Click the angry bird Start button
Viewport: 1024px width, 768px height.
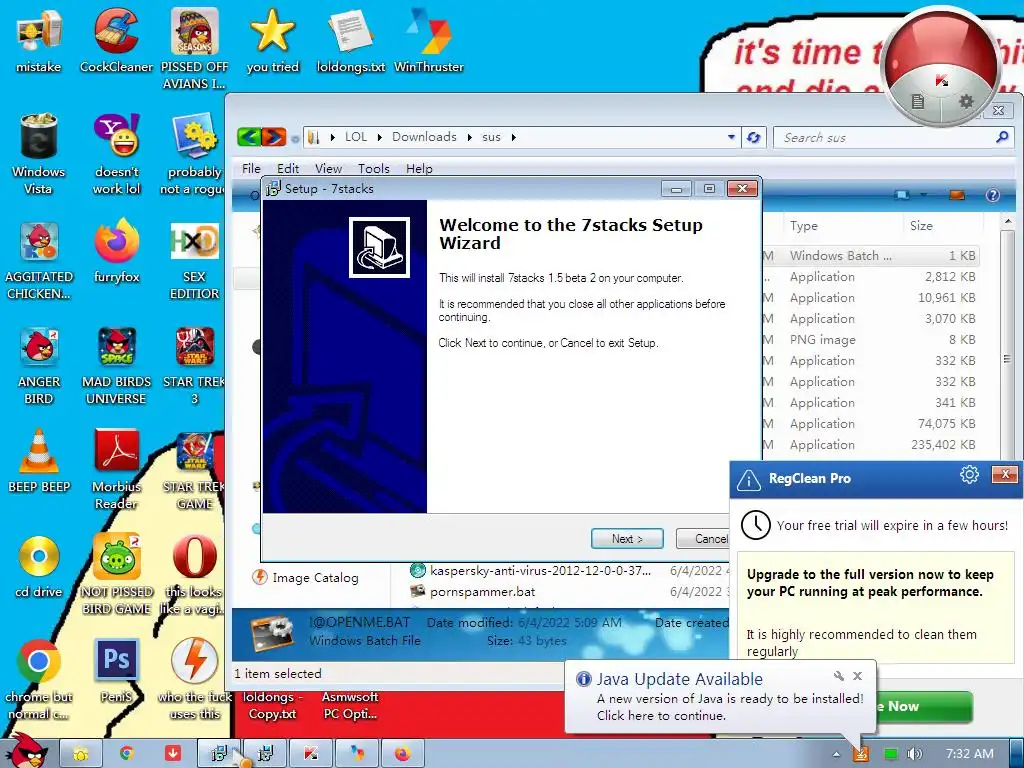(27, 751)
